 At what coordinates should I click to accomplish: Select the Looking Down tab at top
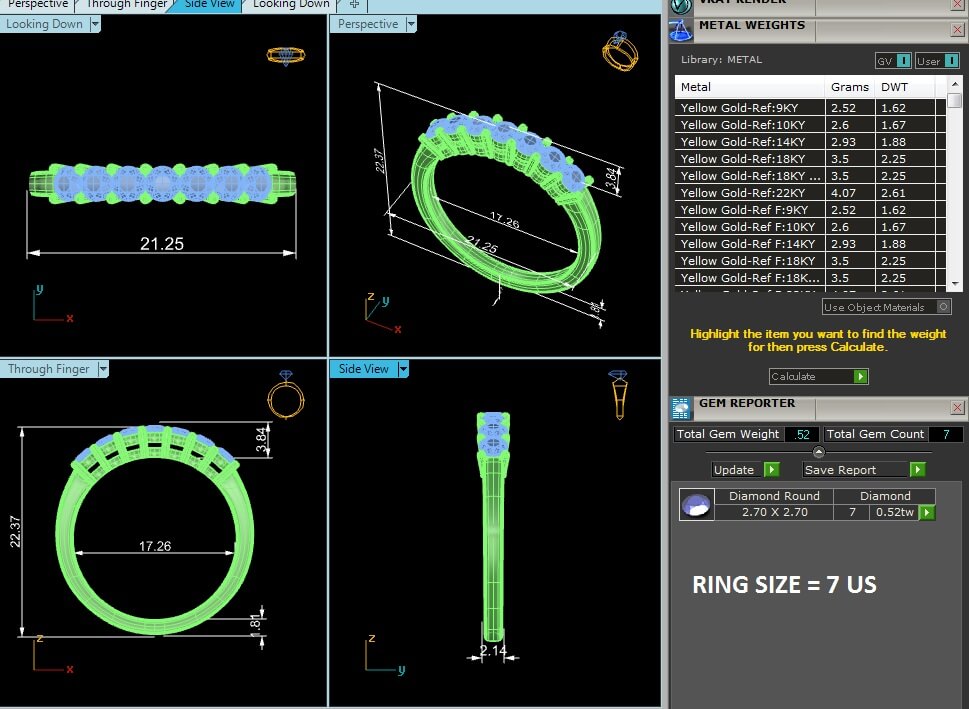pyautogui.click(x=291, y=4)
